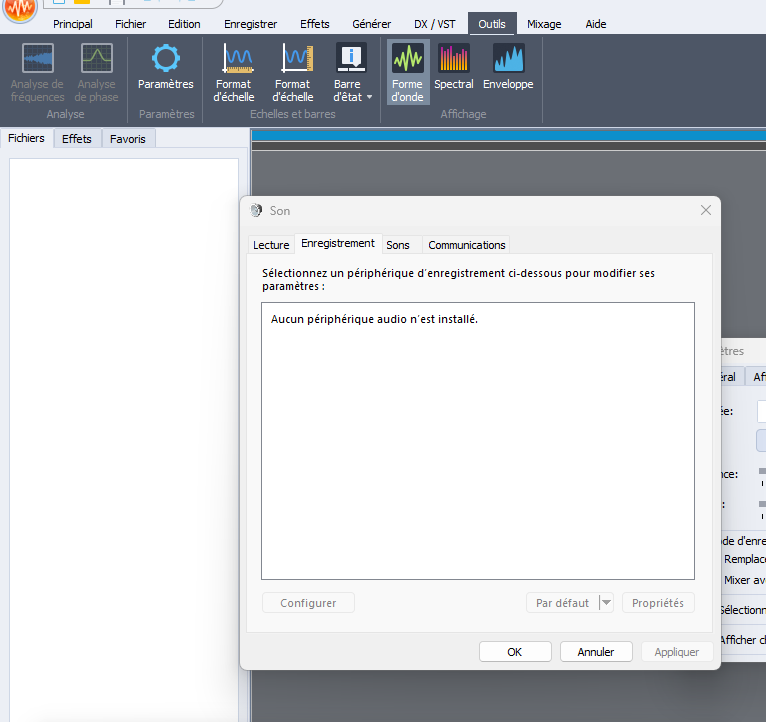Open the Par défaut dropdown arrow
This screenshot has width=766, height=722.
pos(605,603)
